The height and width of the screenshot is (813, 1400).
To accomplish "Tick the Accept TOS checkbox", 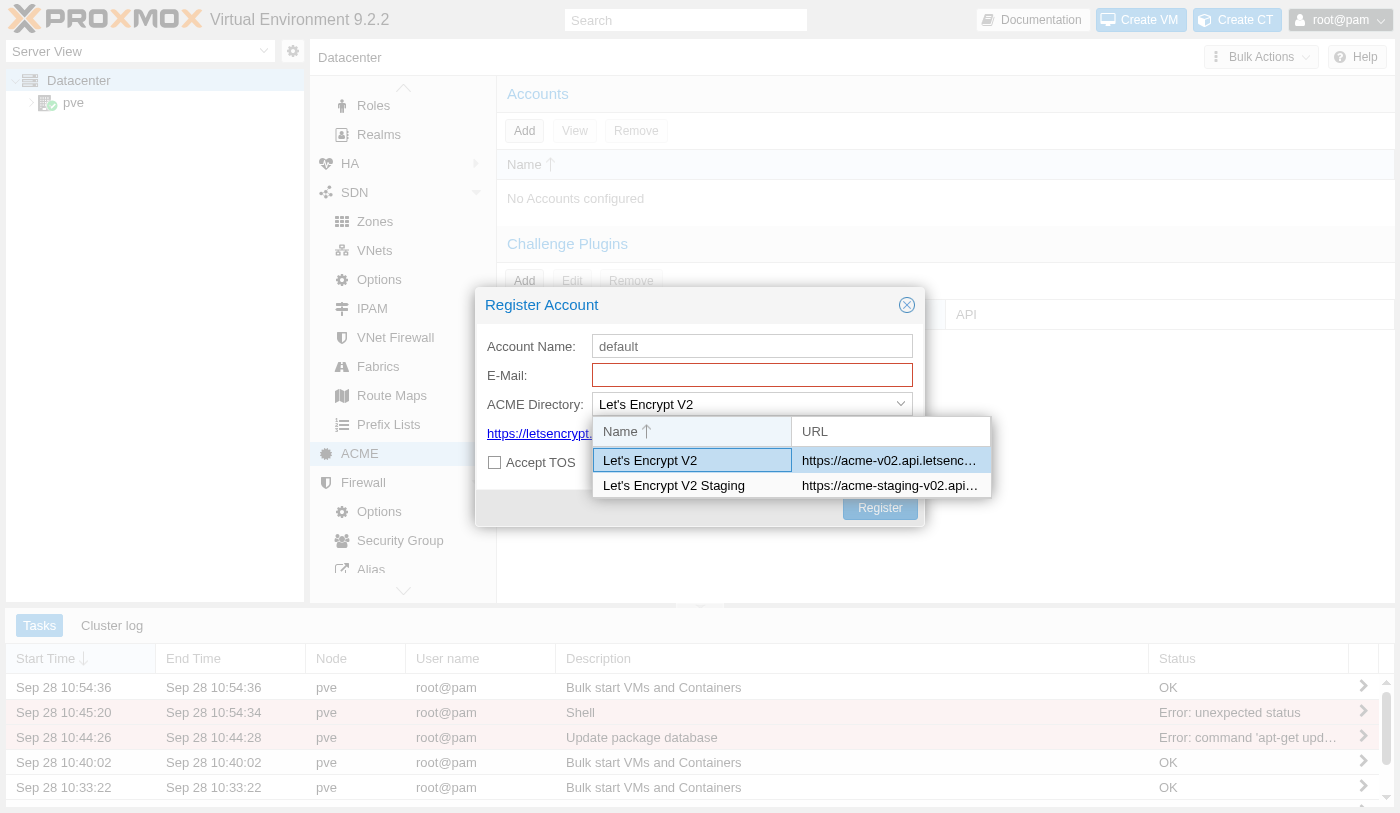I will click(x=494, y=463).
